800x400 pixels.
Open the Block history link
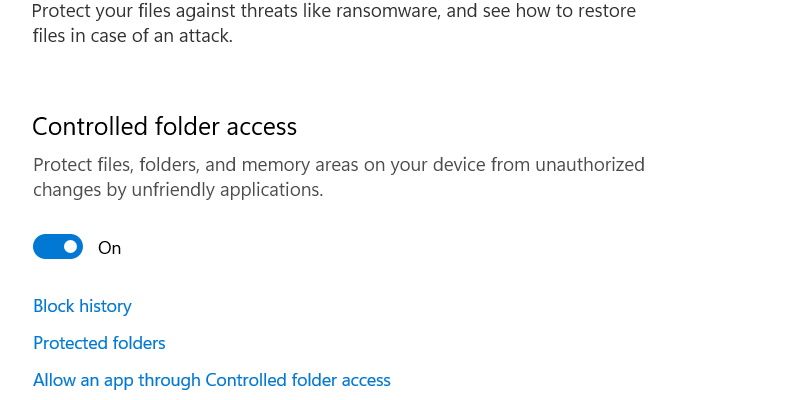point(82,306)
